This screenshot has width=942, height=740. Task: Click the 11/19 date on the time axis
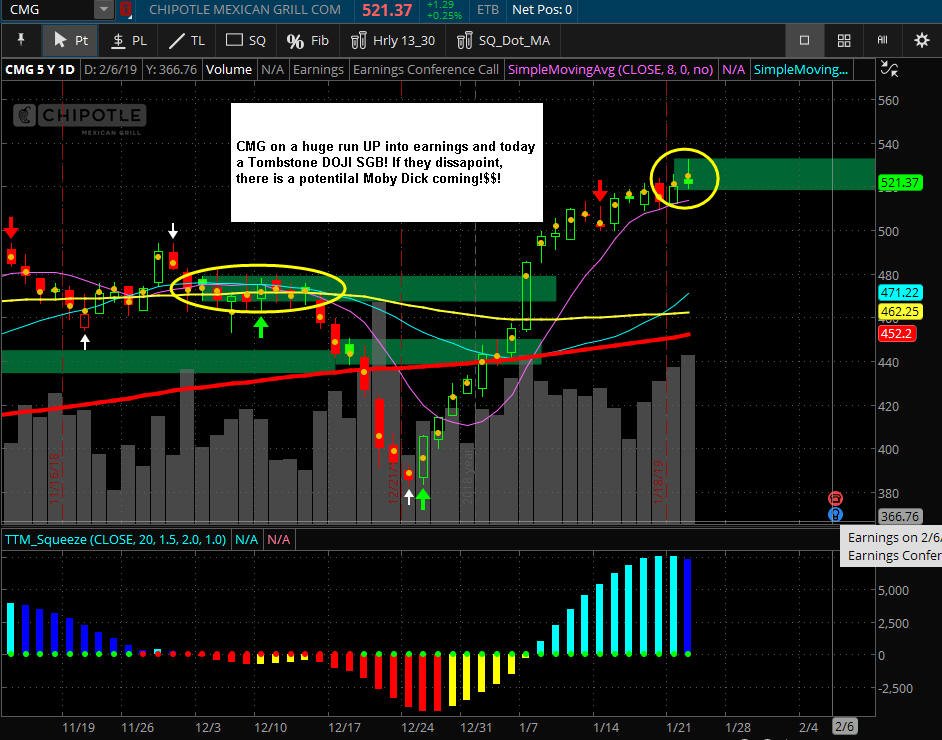[x=78, y=727]
